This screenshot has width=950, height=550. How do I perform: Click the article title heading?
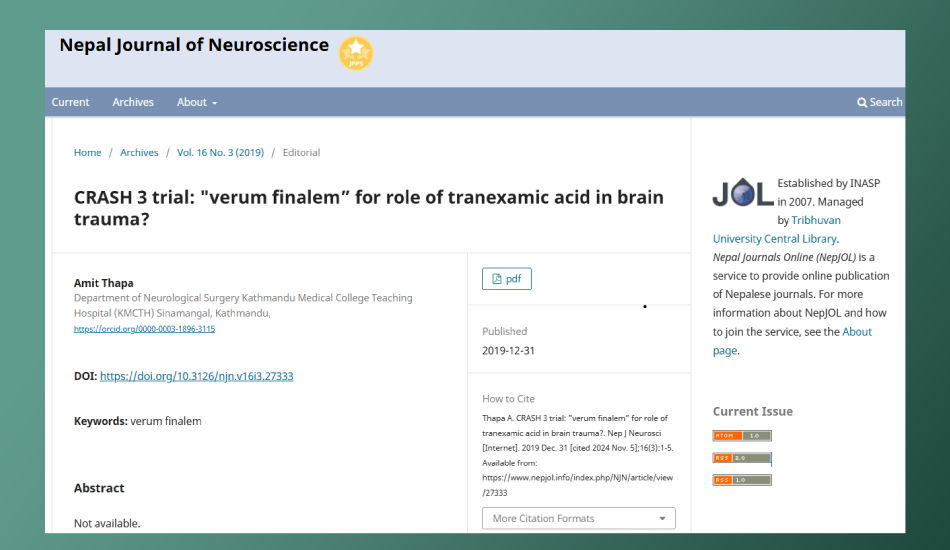pyautogui.click(x=368, y=208)
